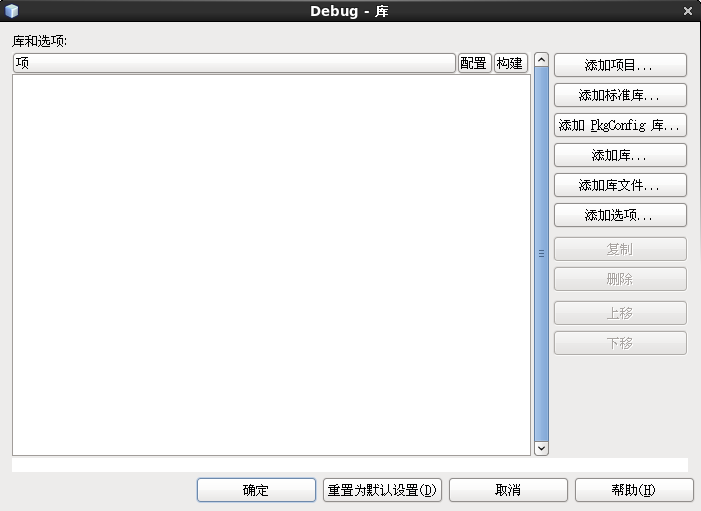The width and height of the screenshot is (701, 511).
Task: Click the 配置 column header
Action: tap(474, 63)
